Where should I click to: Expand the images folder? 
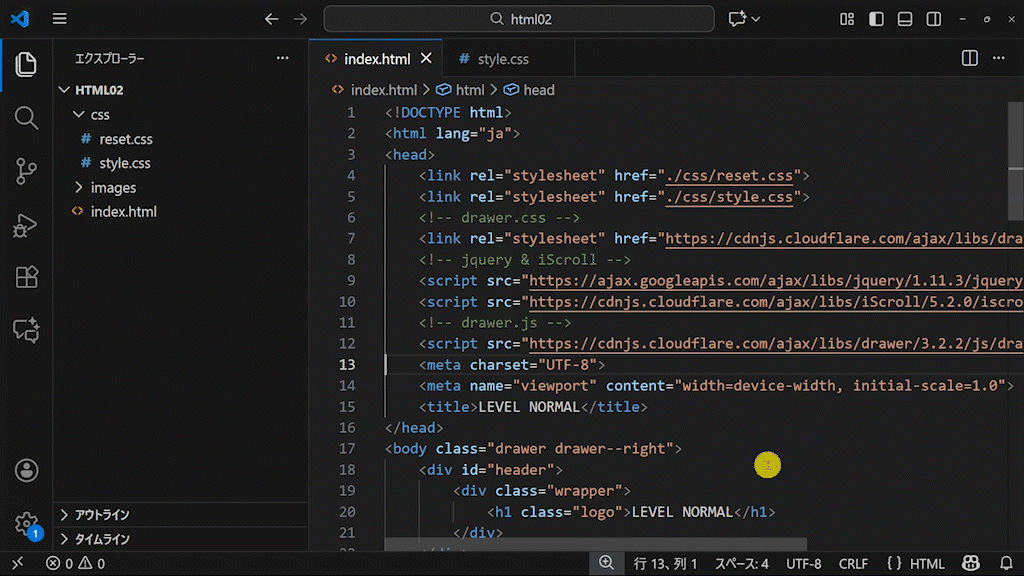coord(113,187)
